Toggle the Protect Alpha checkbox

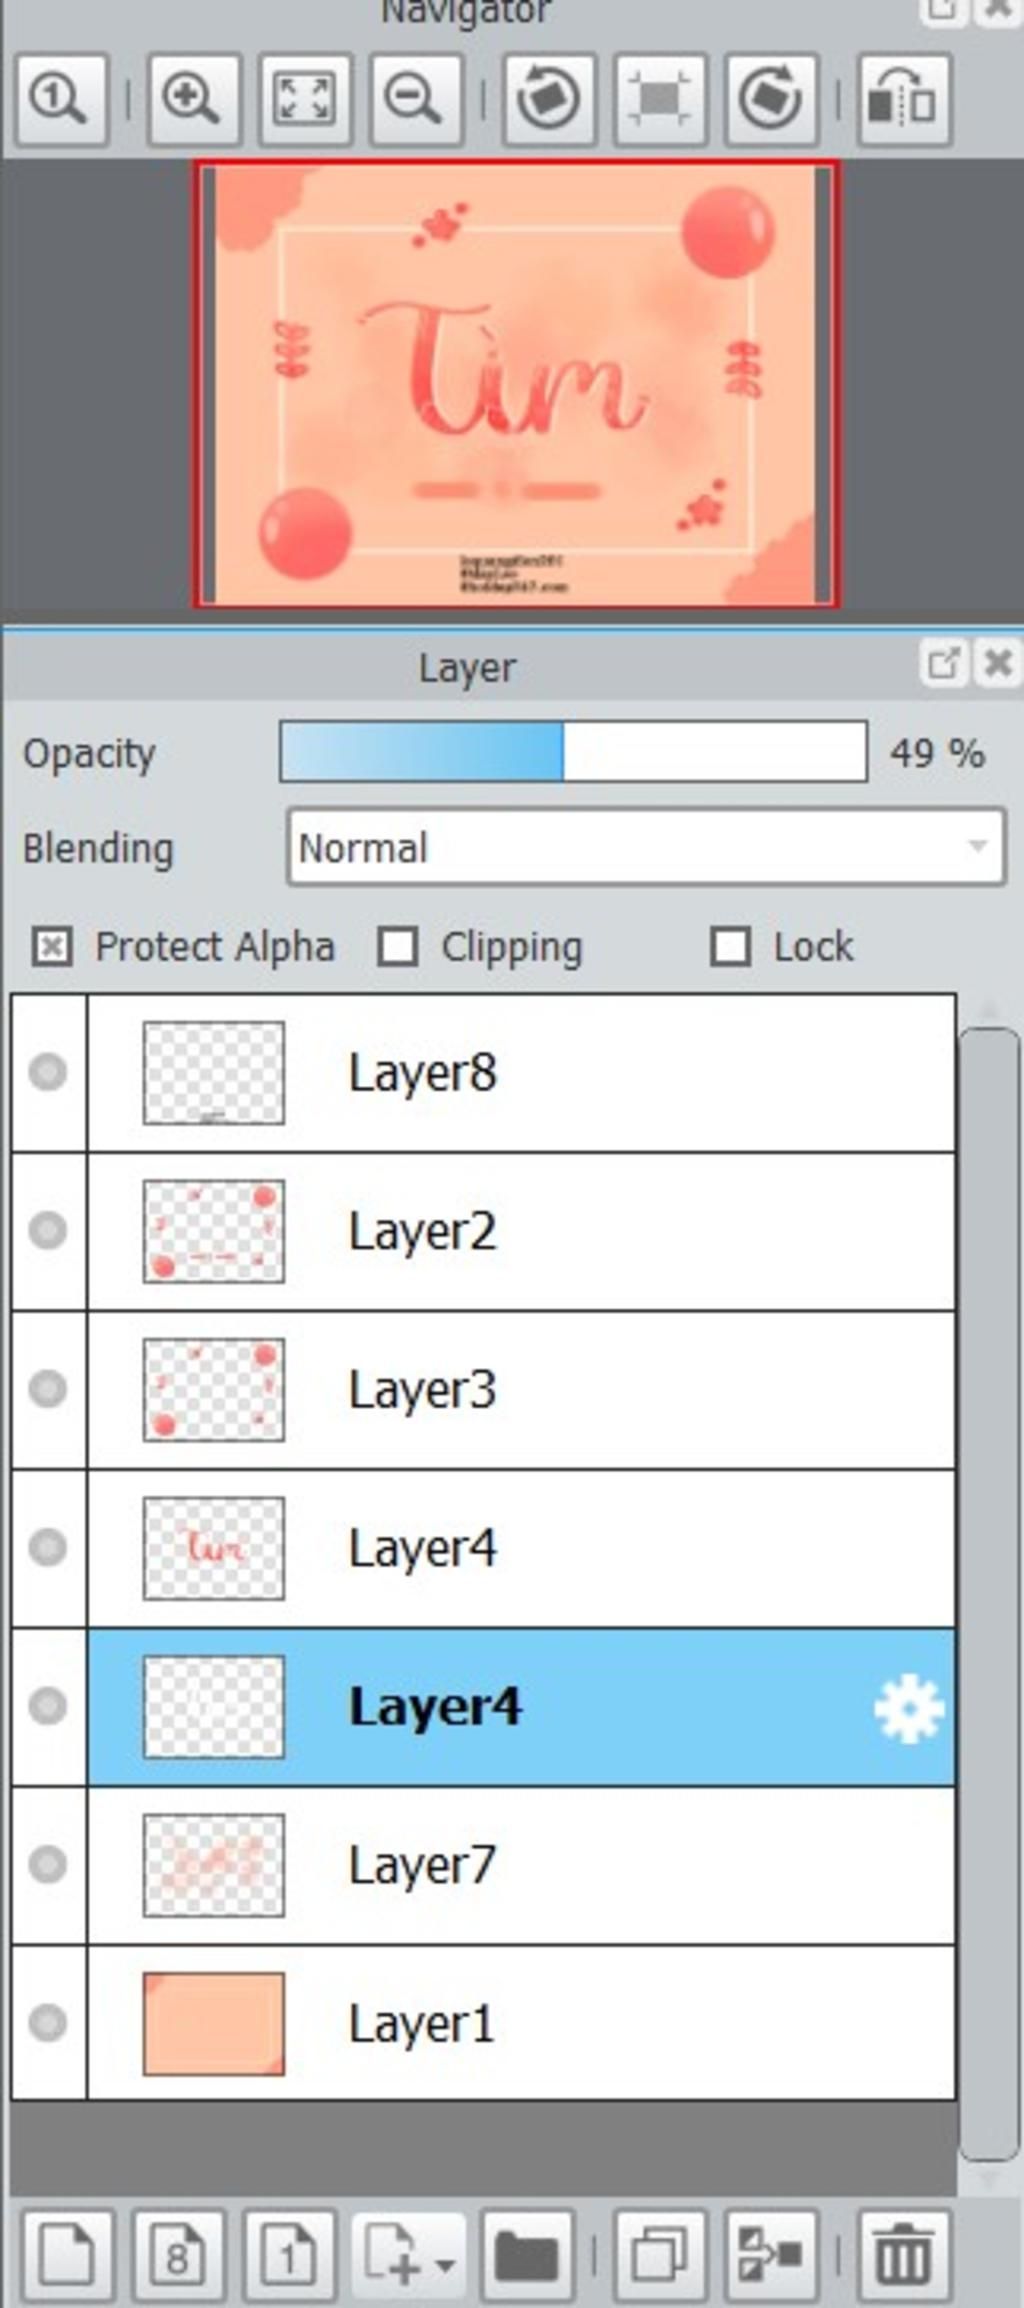51,946
